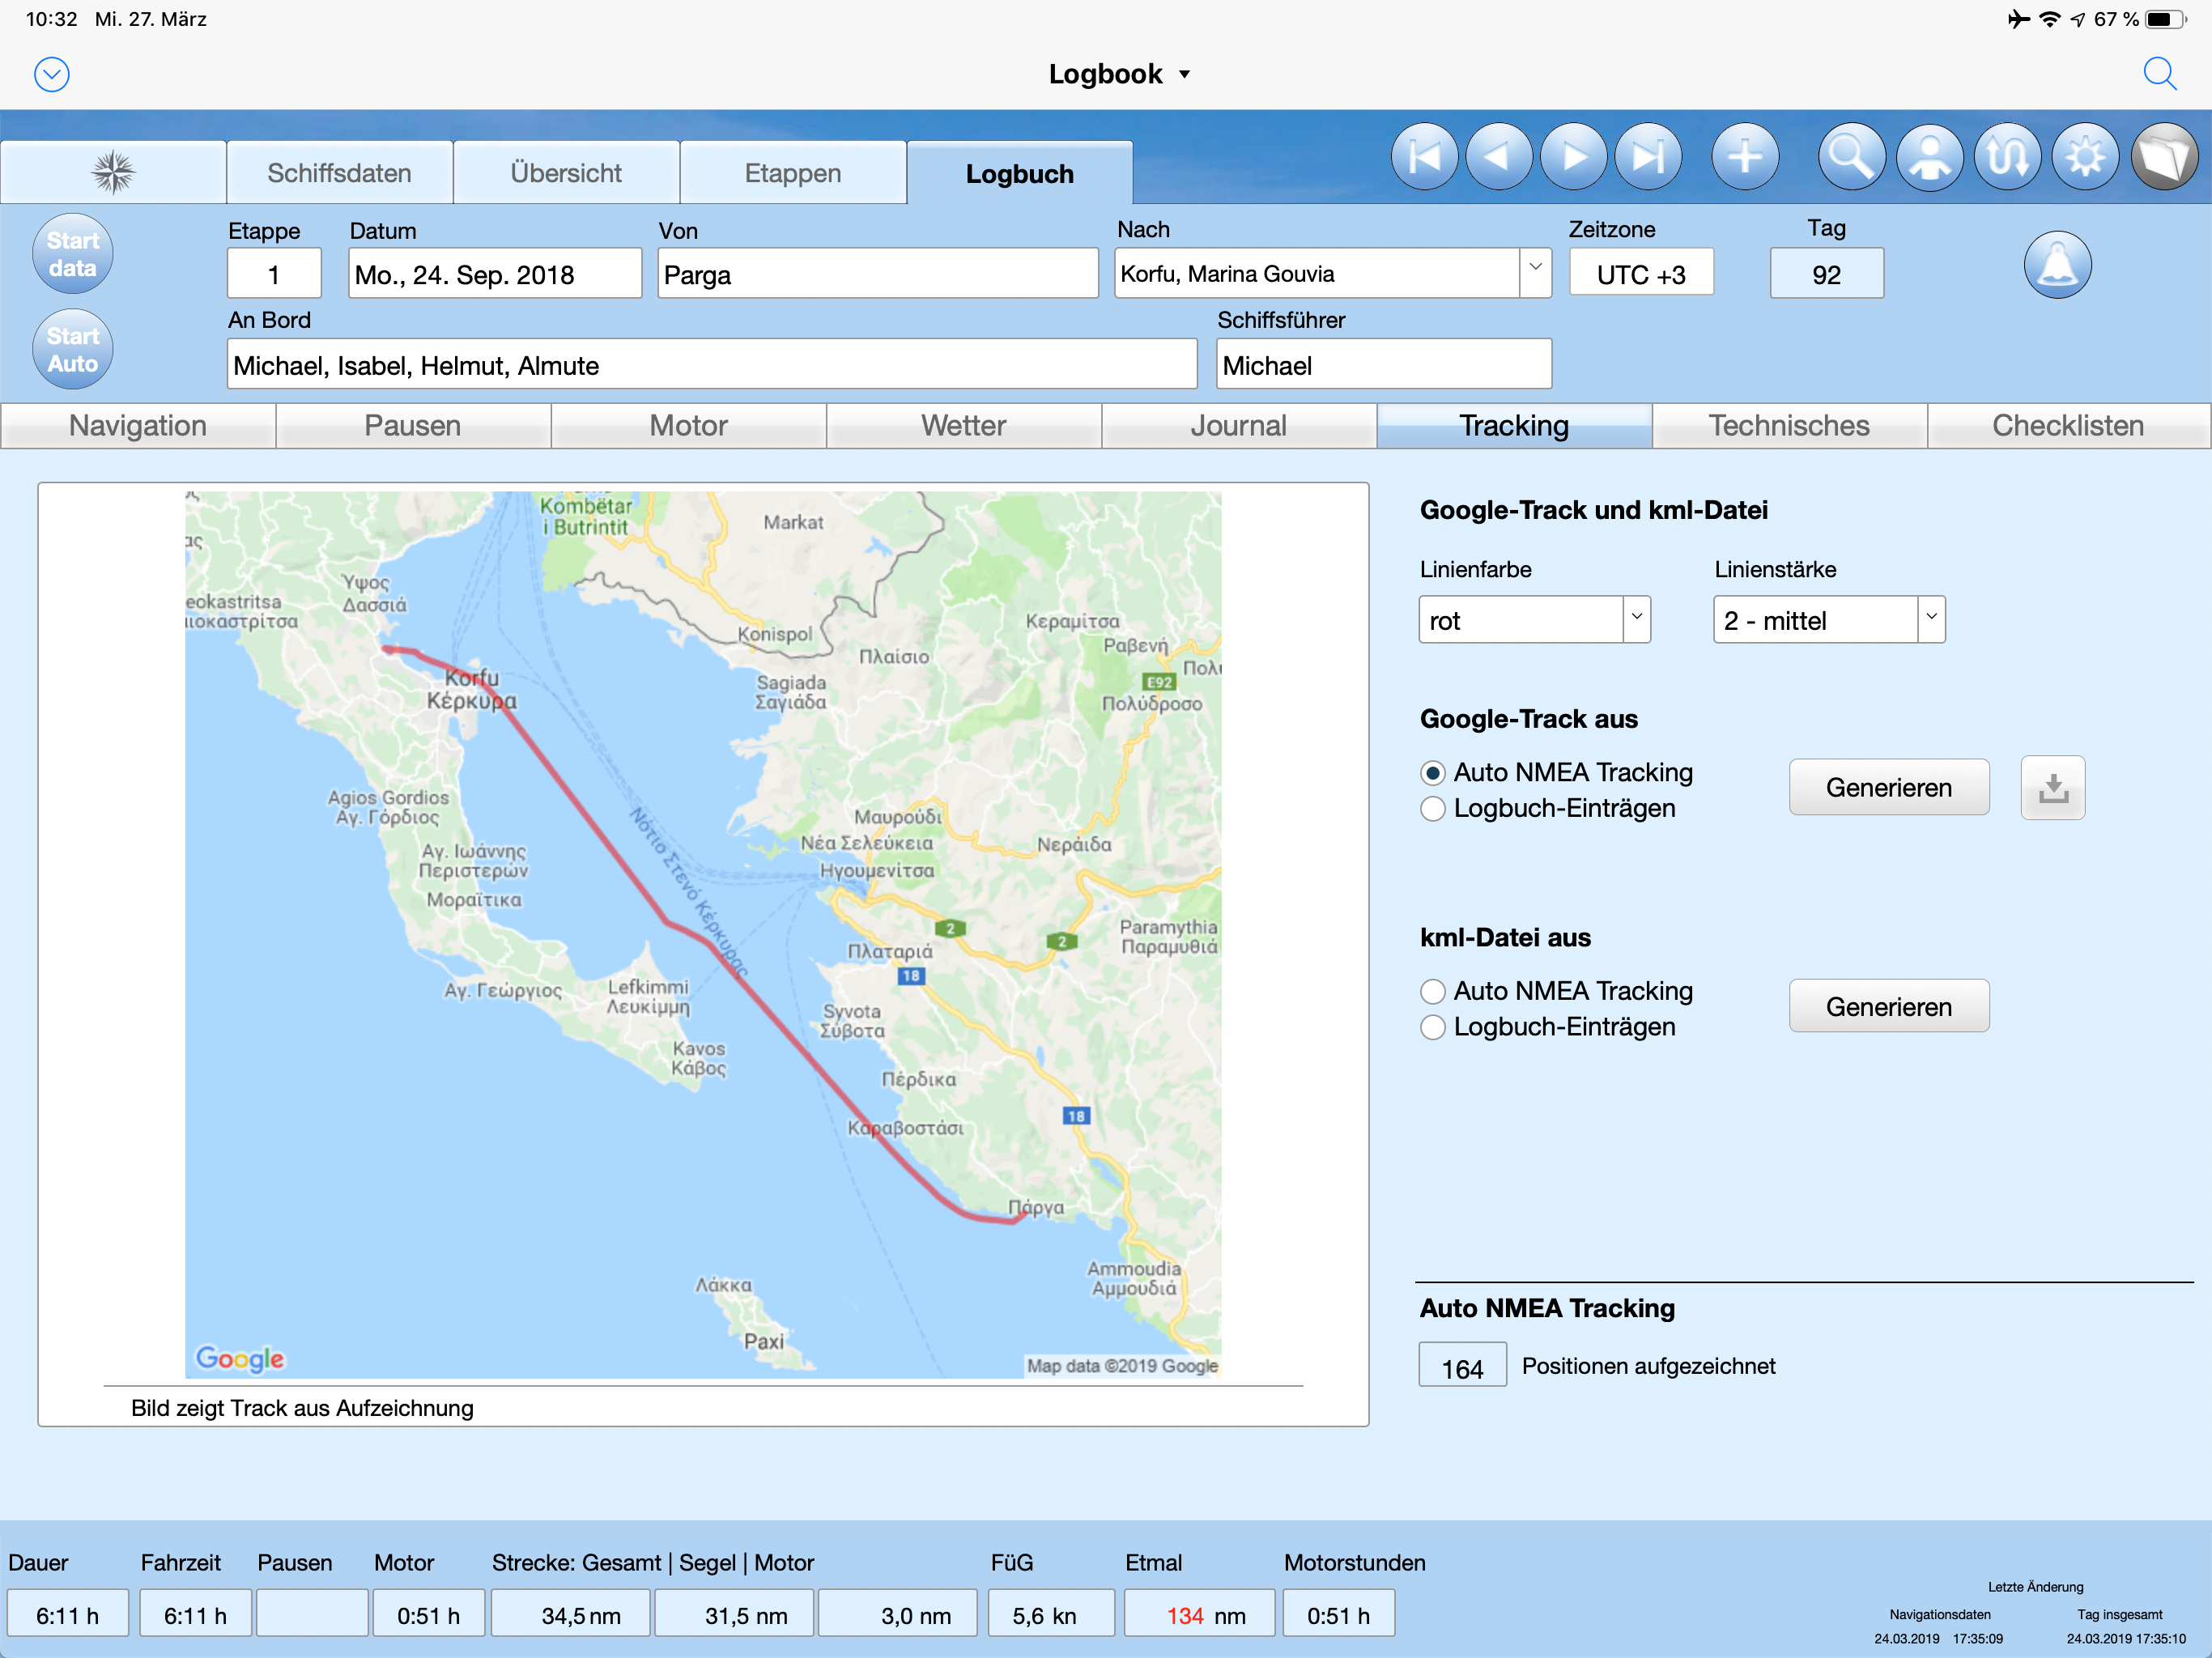Open the search magnifier at top right
The width and height of the screenshot is (2212, 1658).
point(2159,74)
